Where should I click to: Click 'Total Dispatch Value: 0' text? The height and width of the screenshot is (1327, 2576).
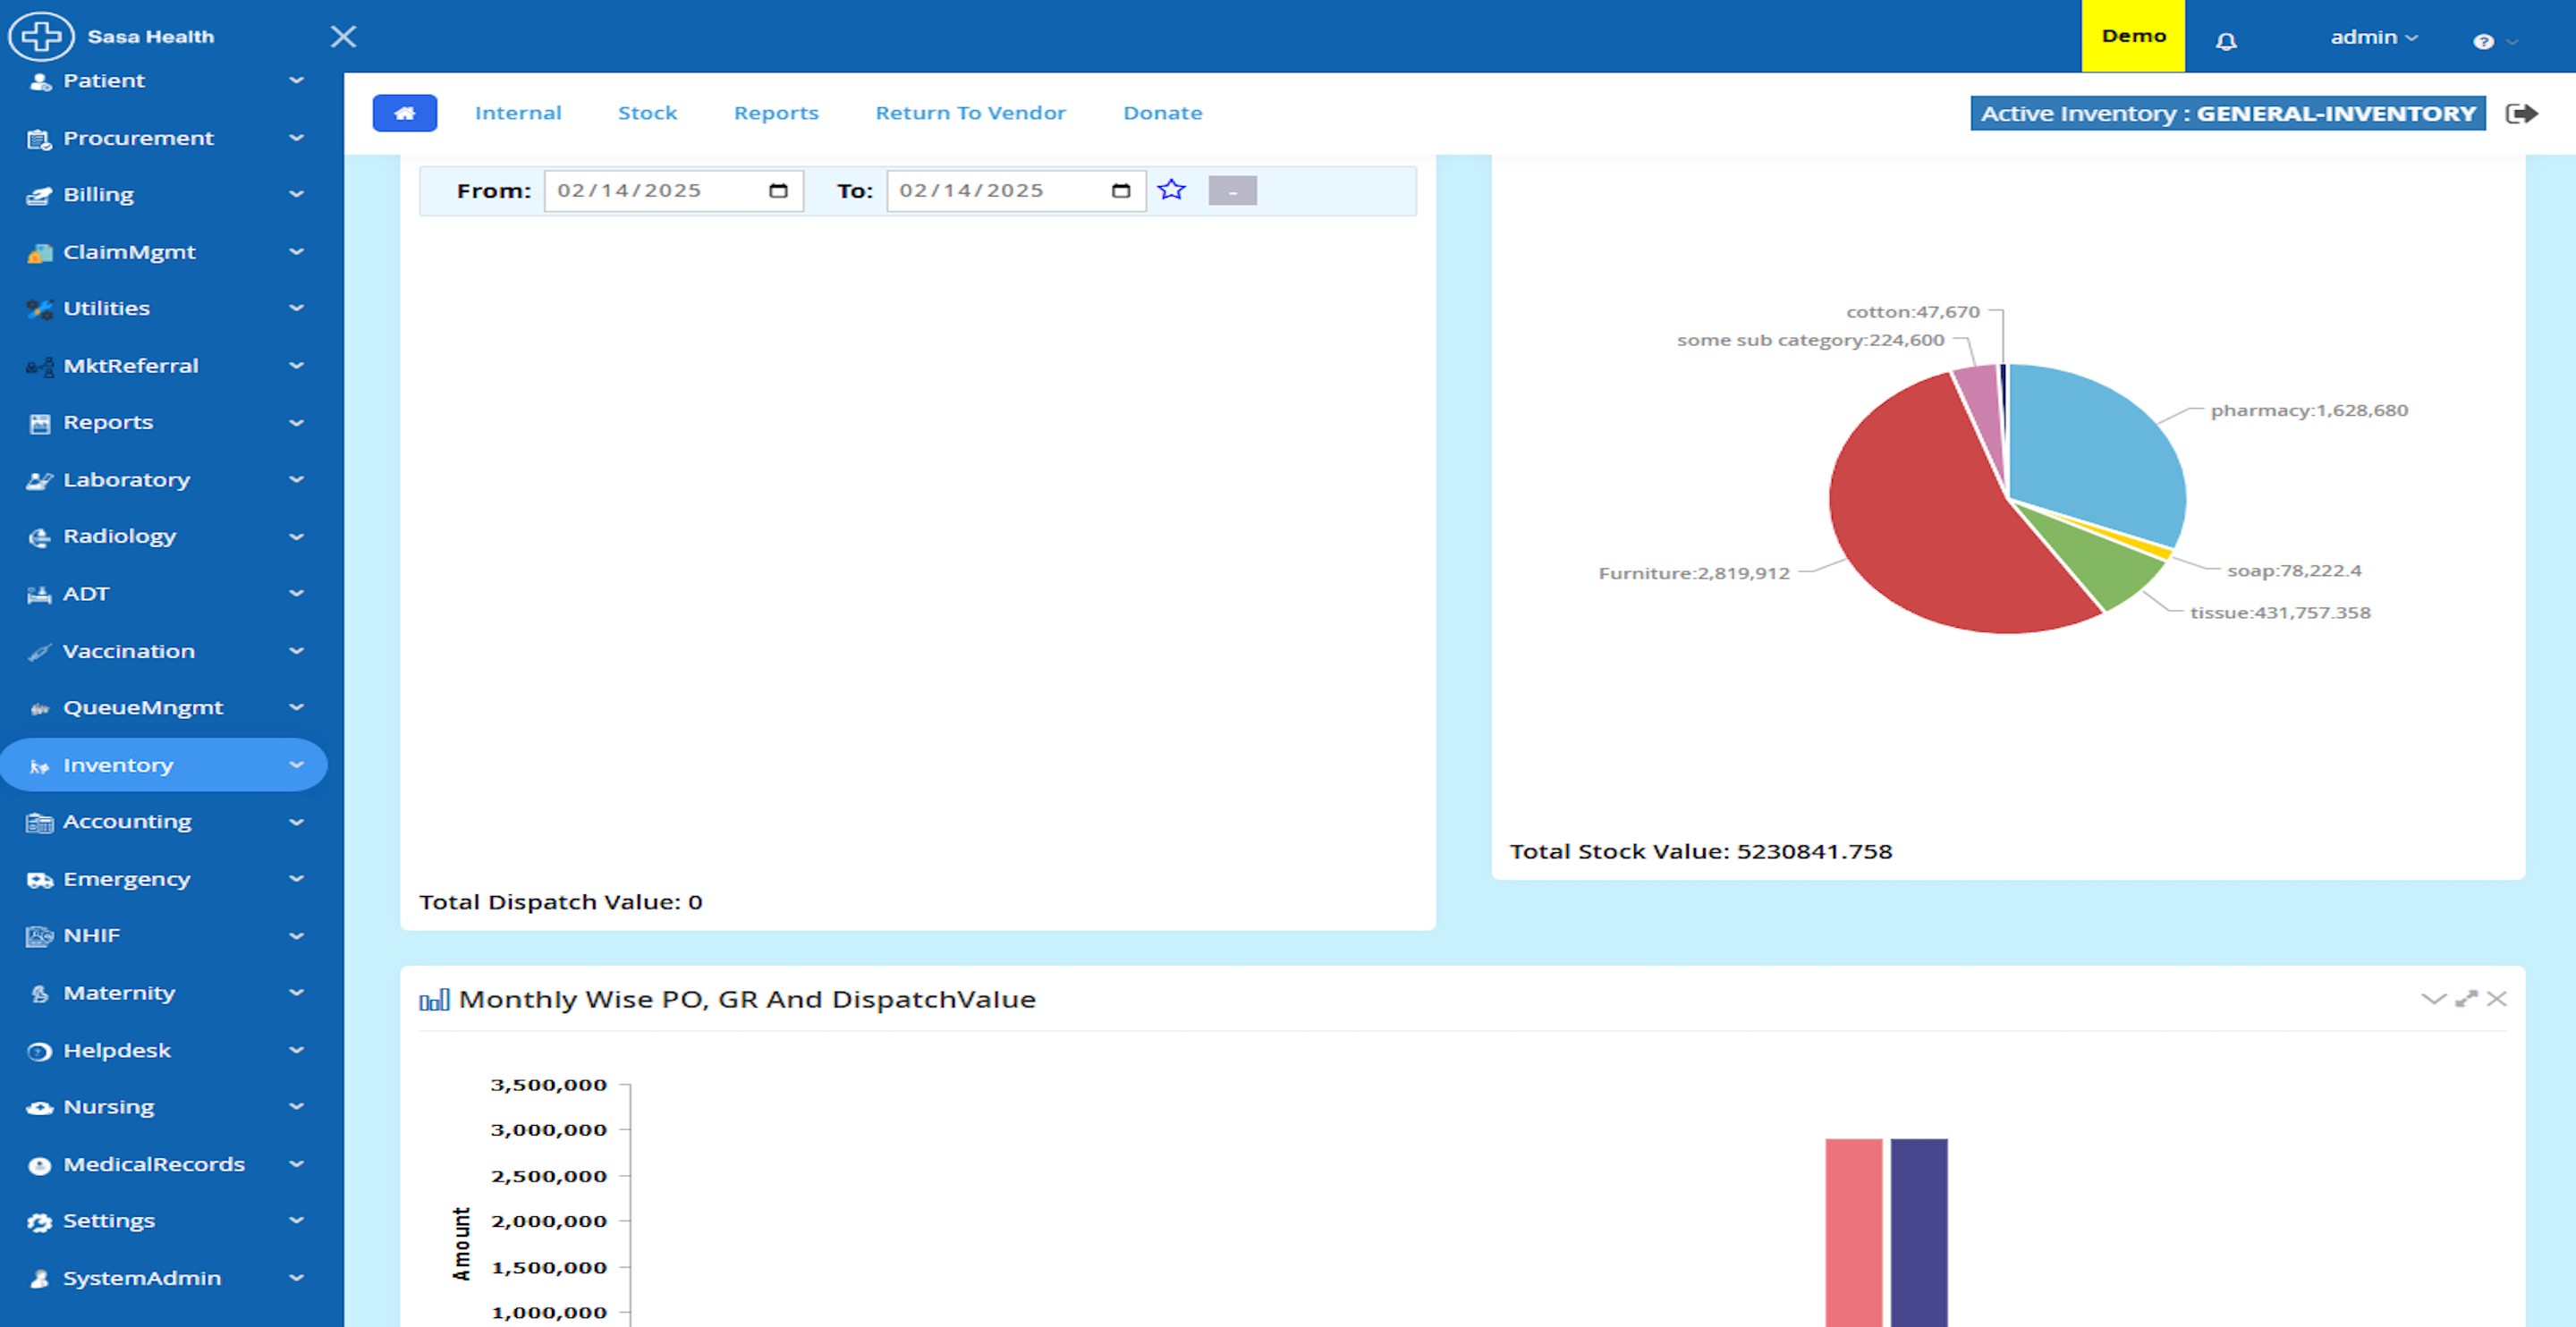(560, 902)
